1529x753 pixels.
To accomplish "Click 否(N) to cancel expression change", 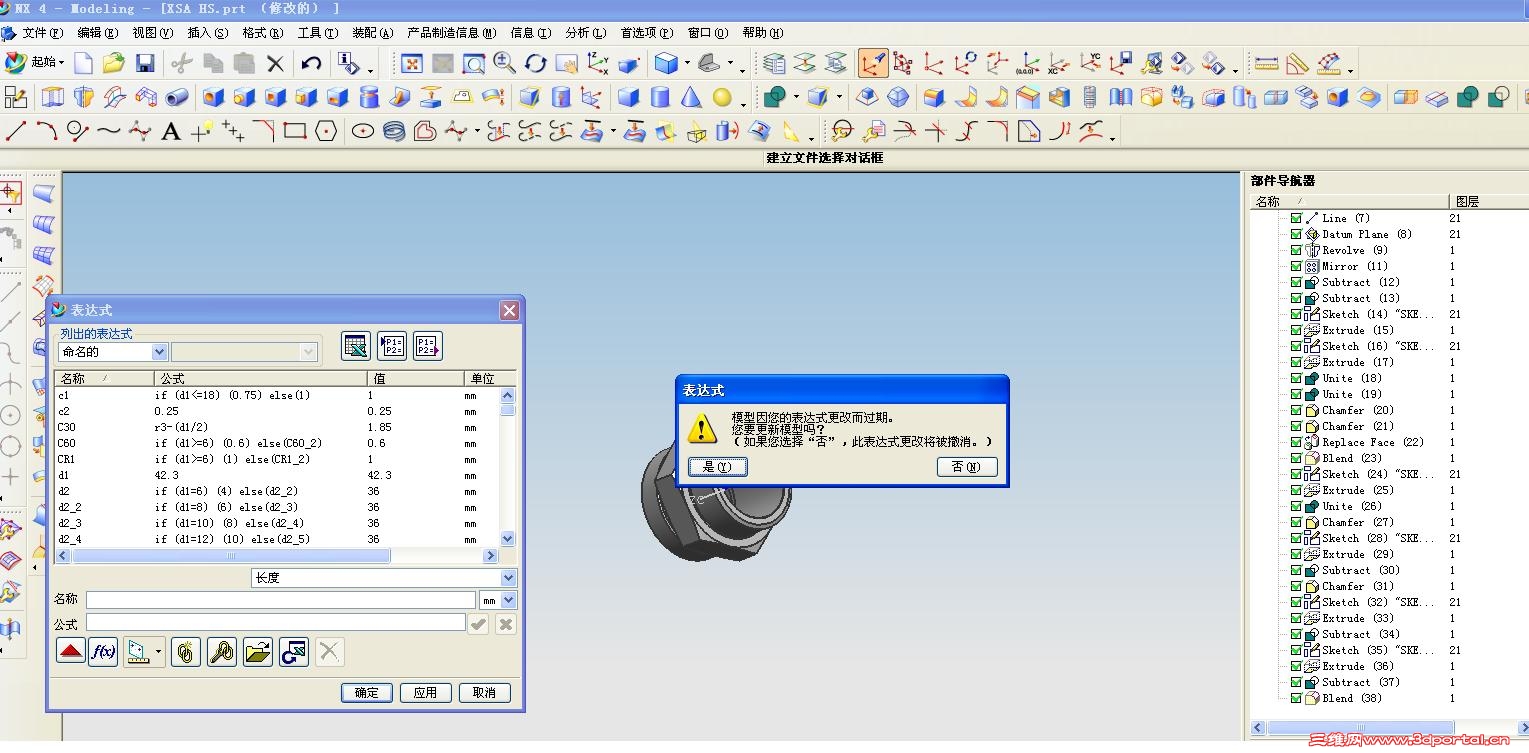I will pos(966,467).
